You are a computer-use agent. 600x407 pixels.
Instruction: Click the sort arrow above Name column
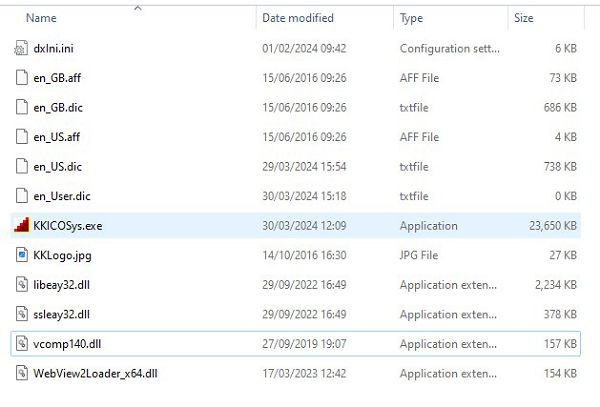(x=138, y=8)
